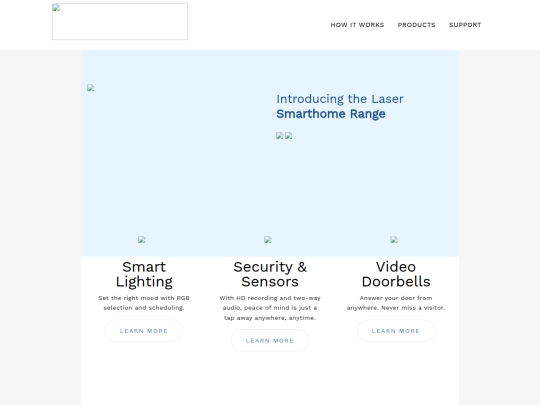This screenshot has height=405, width=540.
Task: Click the second badge image under Smarthome Range
Action: (289, 136)
